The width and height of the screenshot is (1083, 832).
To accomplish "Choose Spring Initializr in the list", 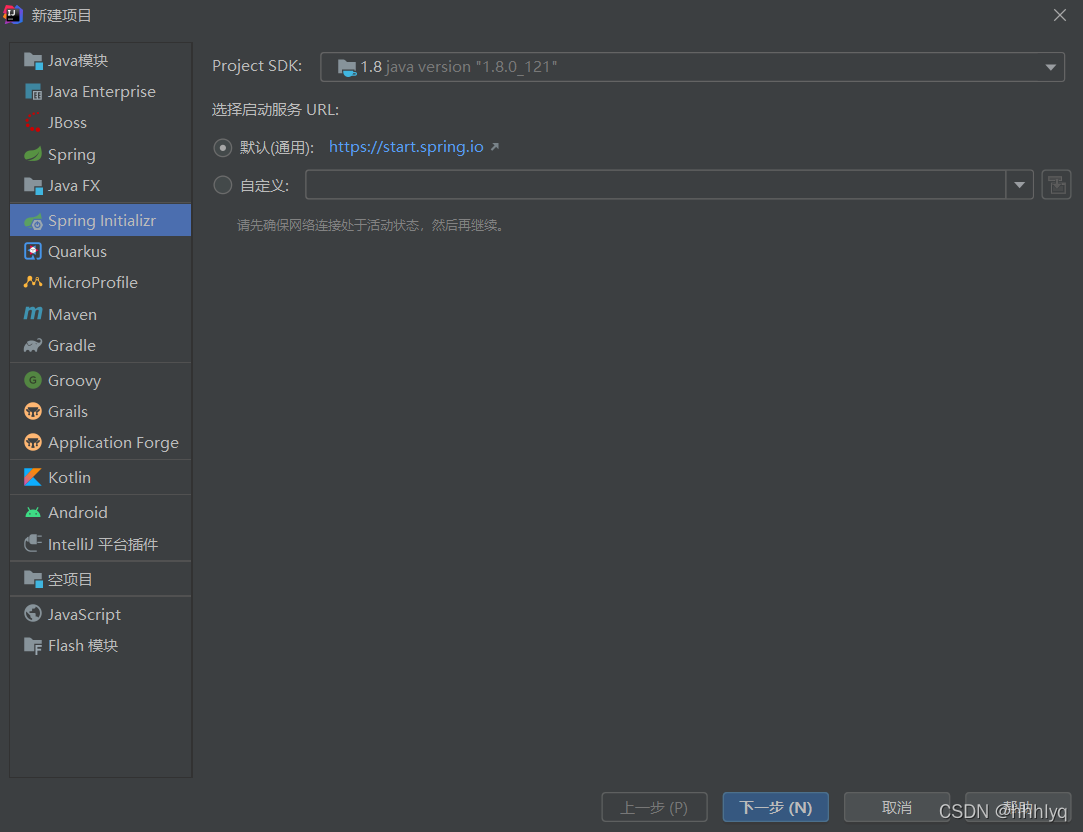I will point(101,220).
